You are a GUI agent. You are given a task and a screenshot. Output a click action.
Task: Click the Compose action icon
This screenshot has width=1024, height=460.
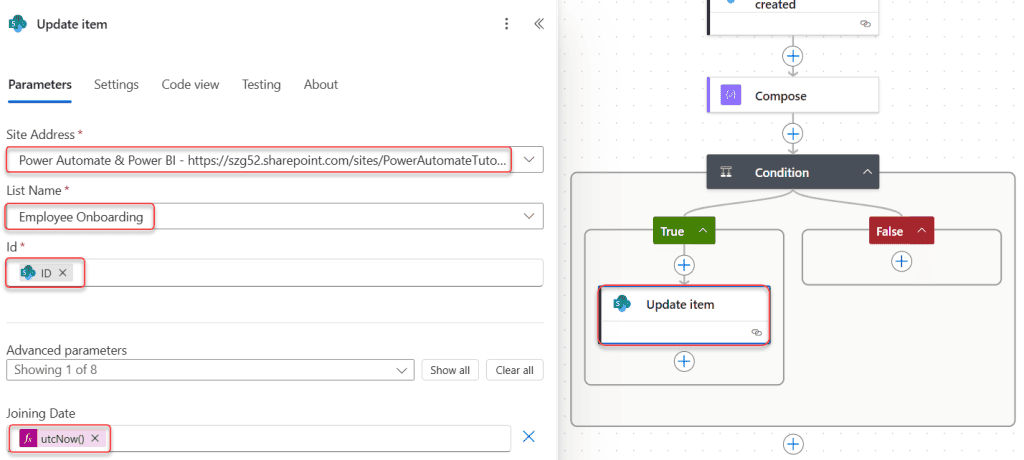[x=731, y=95]
